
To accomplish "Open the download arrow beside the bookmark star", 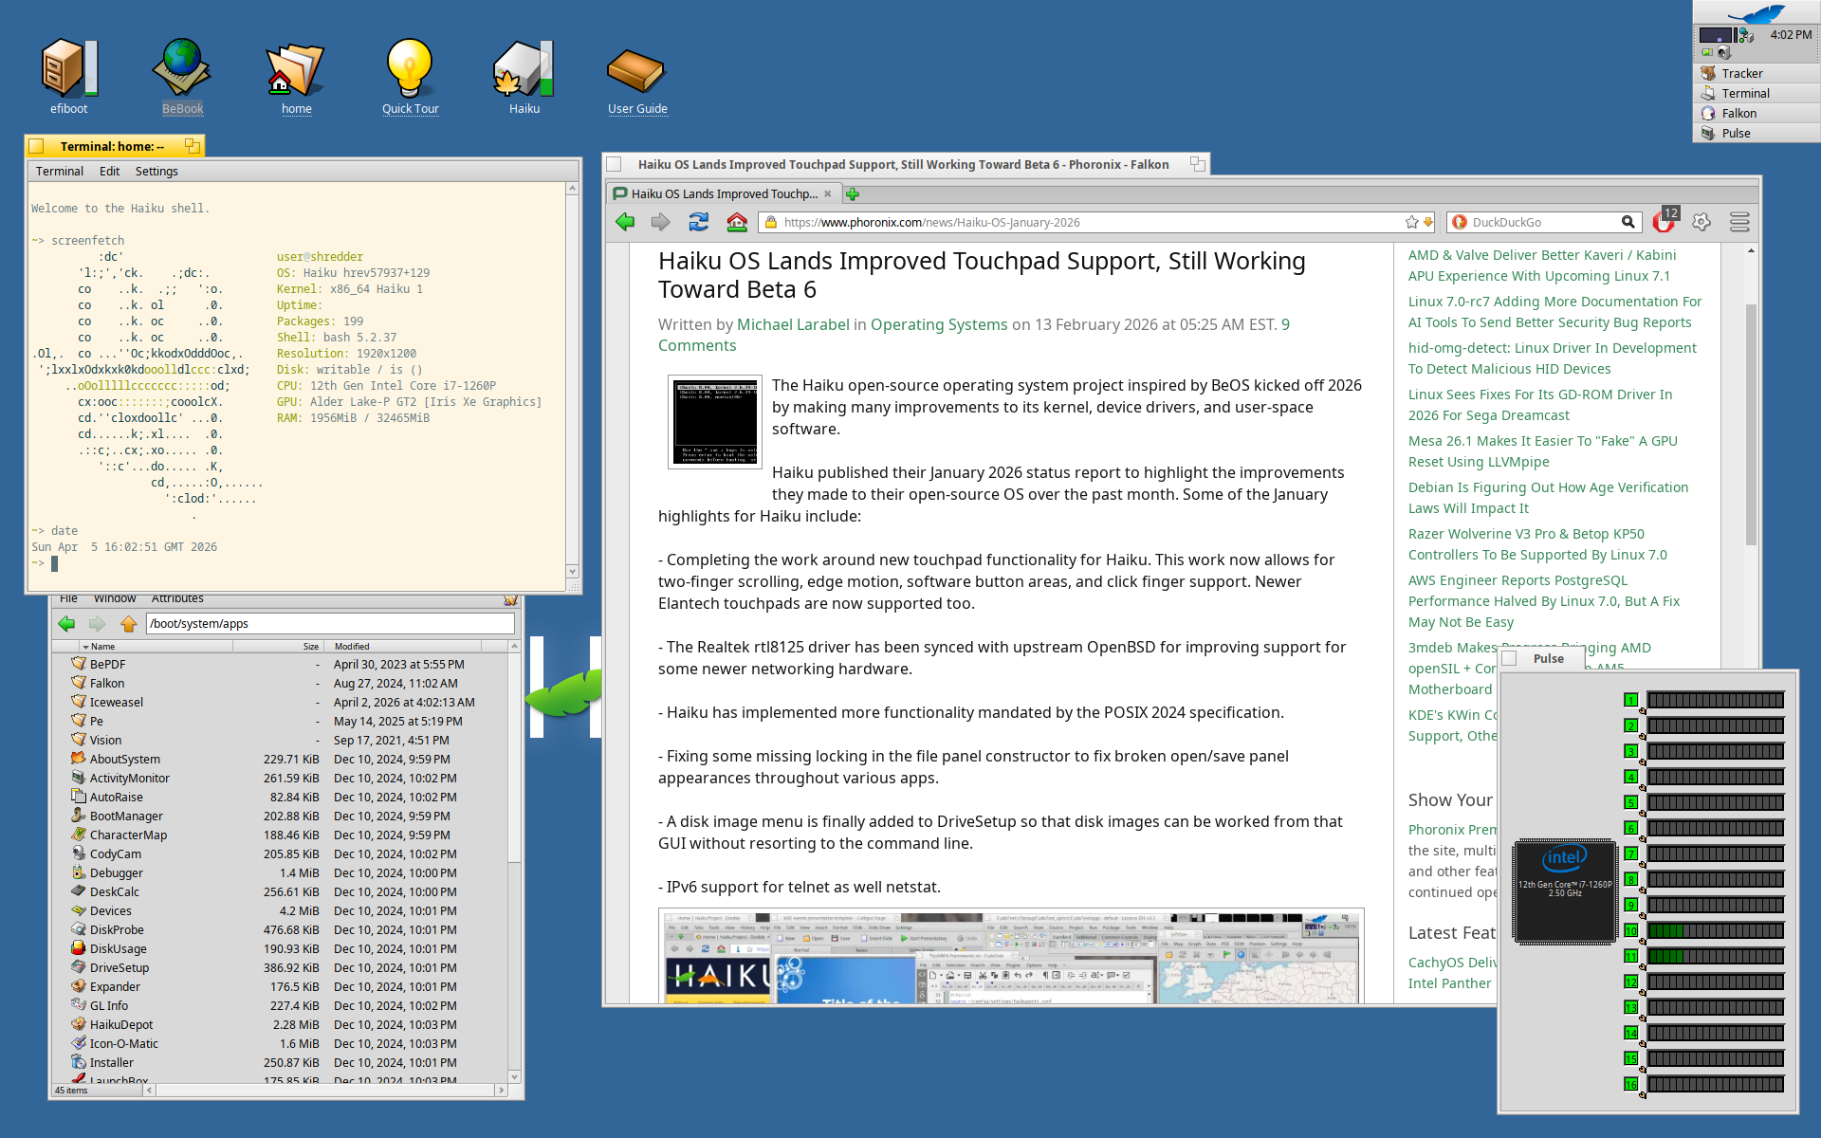I will click(1428, 222).
